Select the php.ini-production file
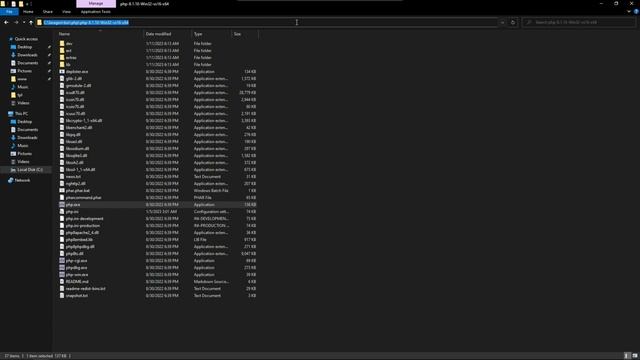Viewport: 640px width, 360px height. [83, 226]
